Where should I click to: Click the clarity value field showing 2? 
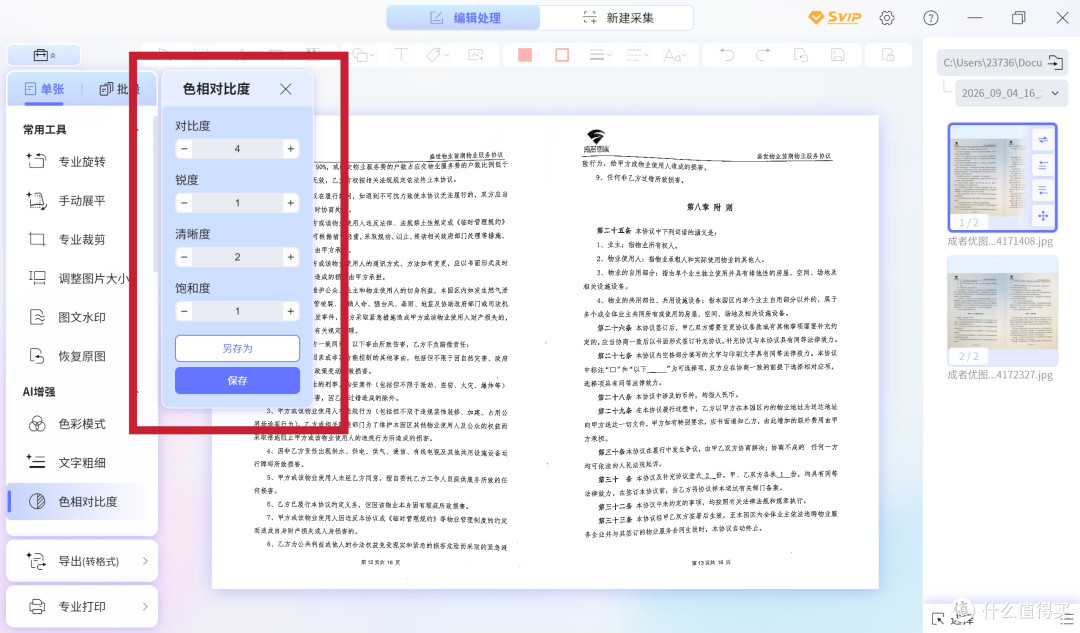238,257
